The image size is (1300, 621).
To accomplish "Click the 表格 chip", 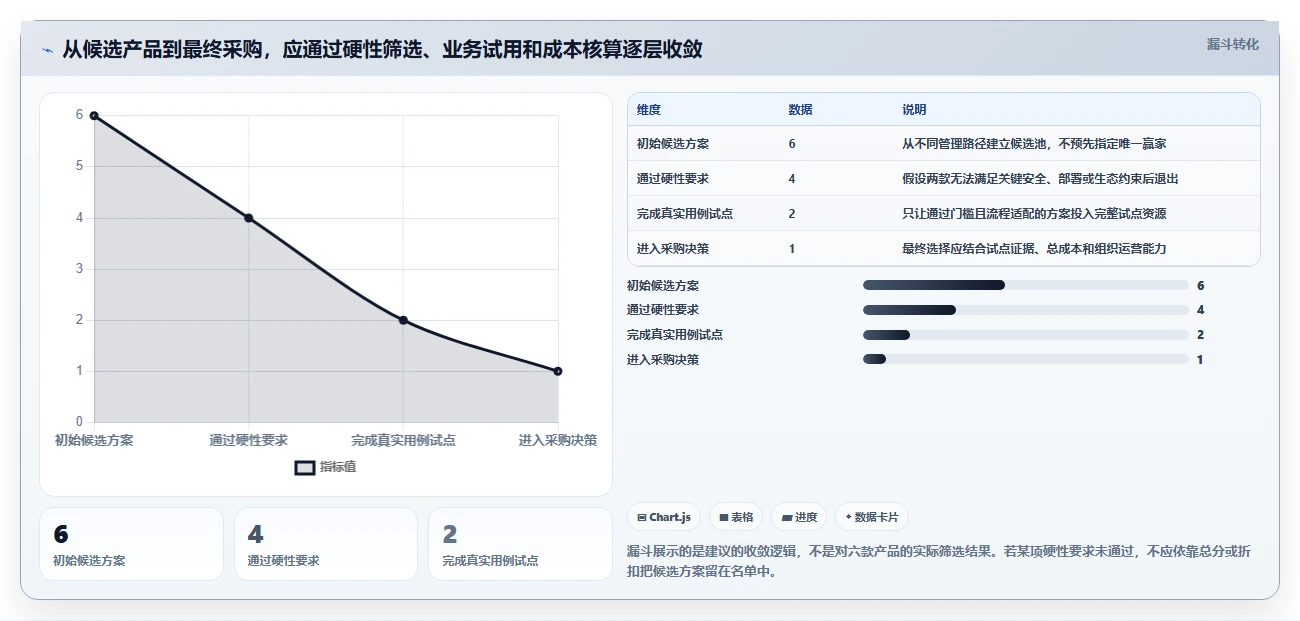I will coord(736,517).
